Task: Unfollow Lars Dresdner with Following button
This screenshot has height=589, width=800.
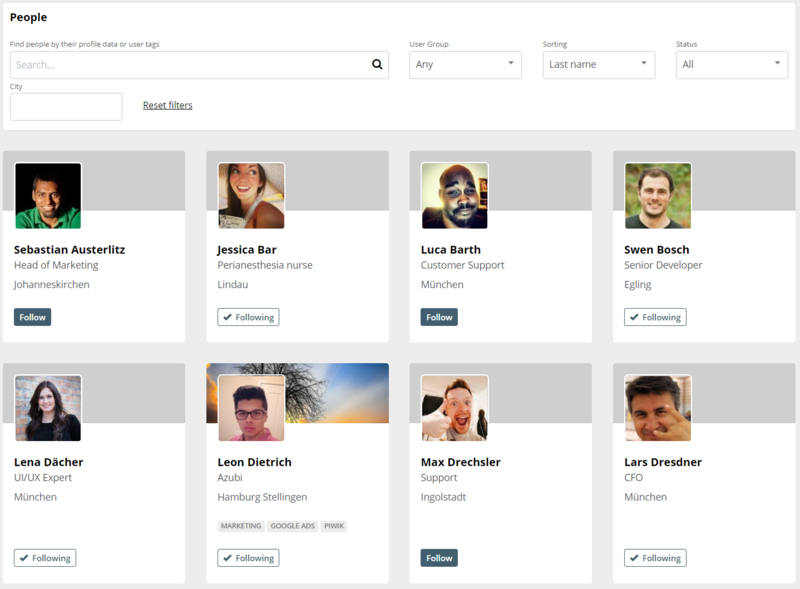Action: click(x=655, y=558)
